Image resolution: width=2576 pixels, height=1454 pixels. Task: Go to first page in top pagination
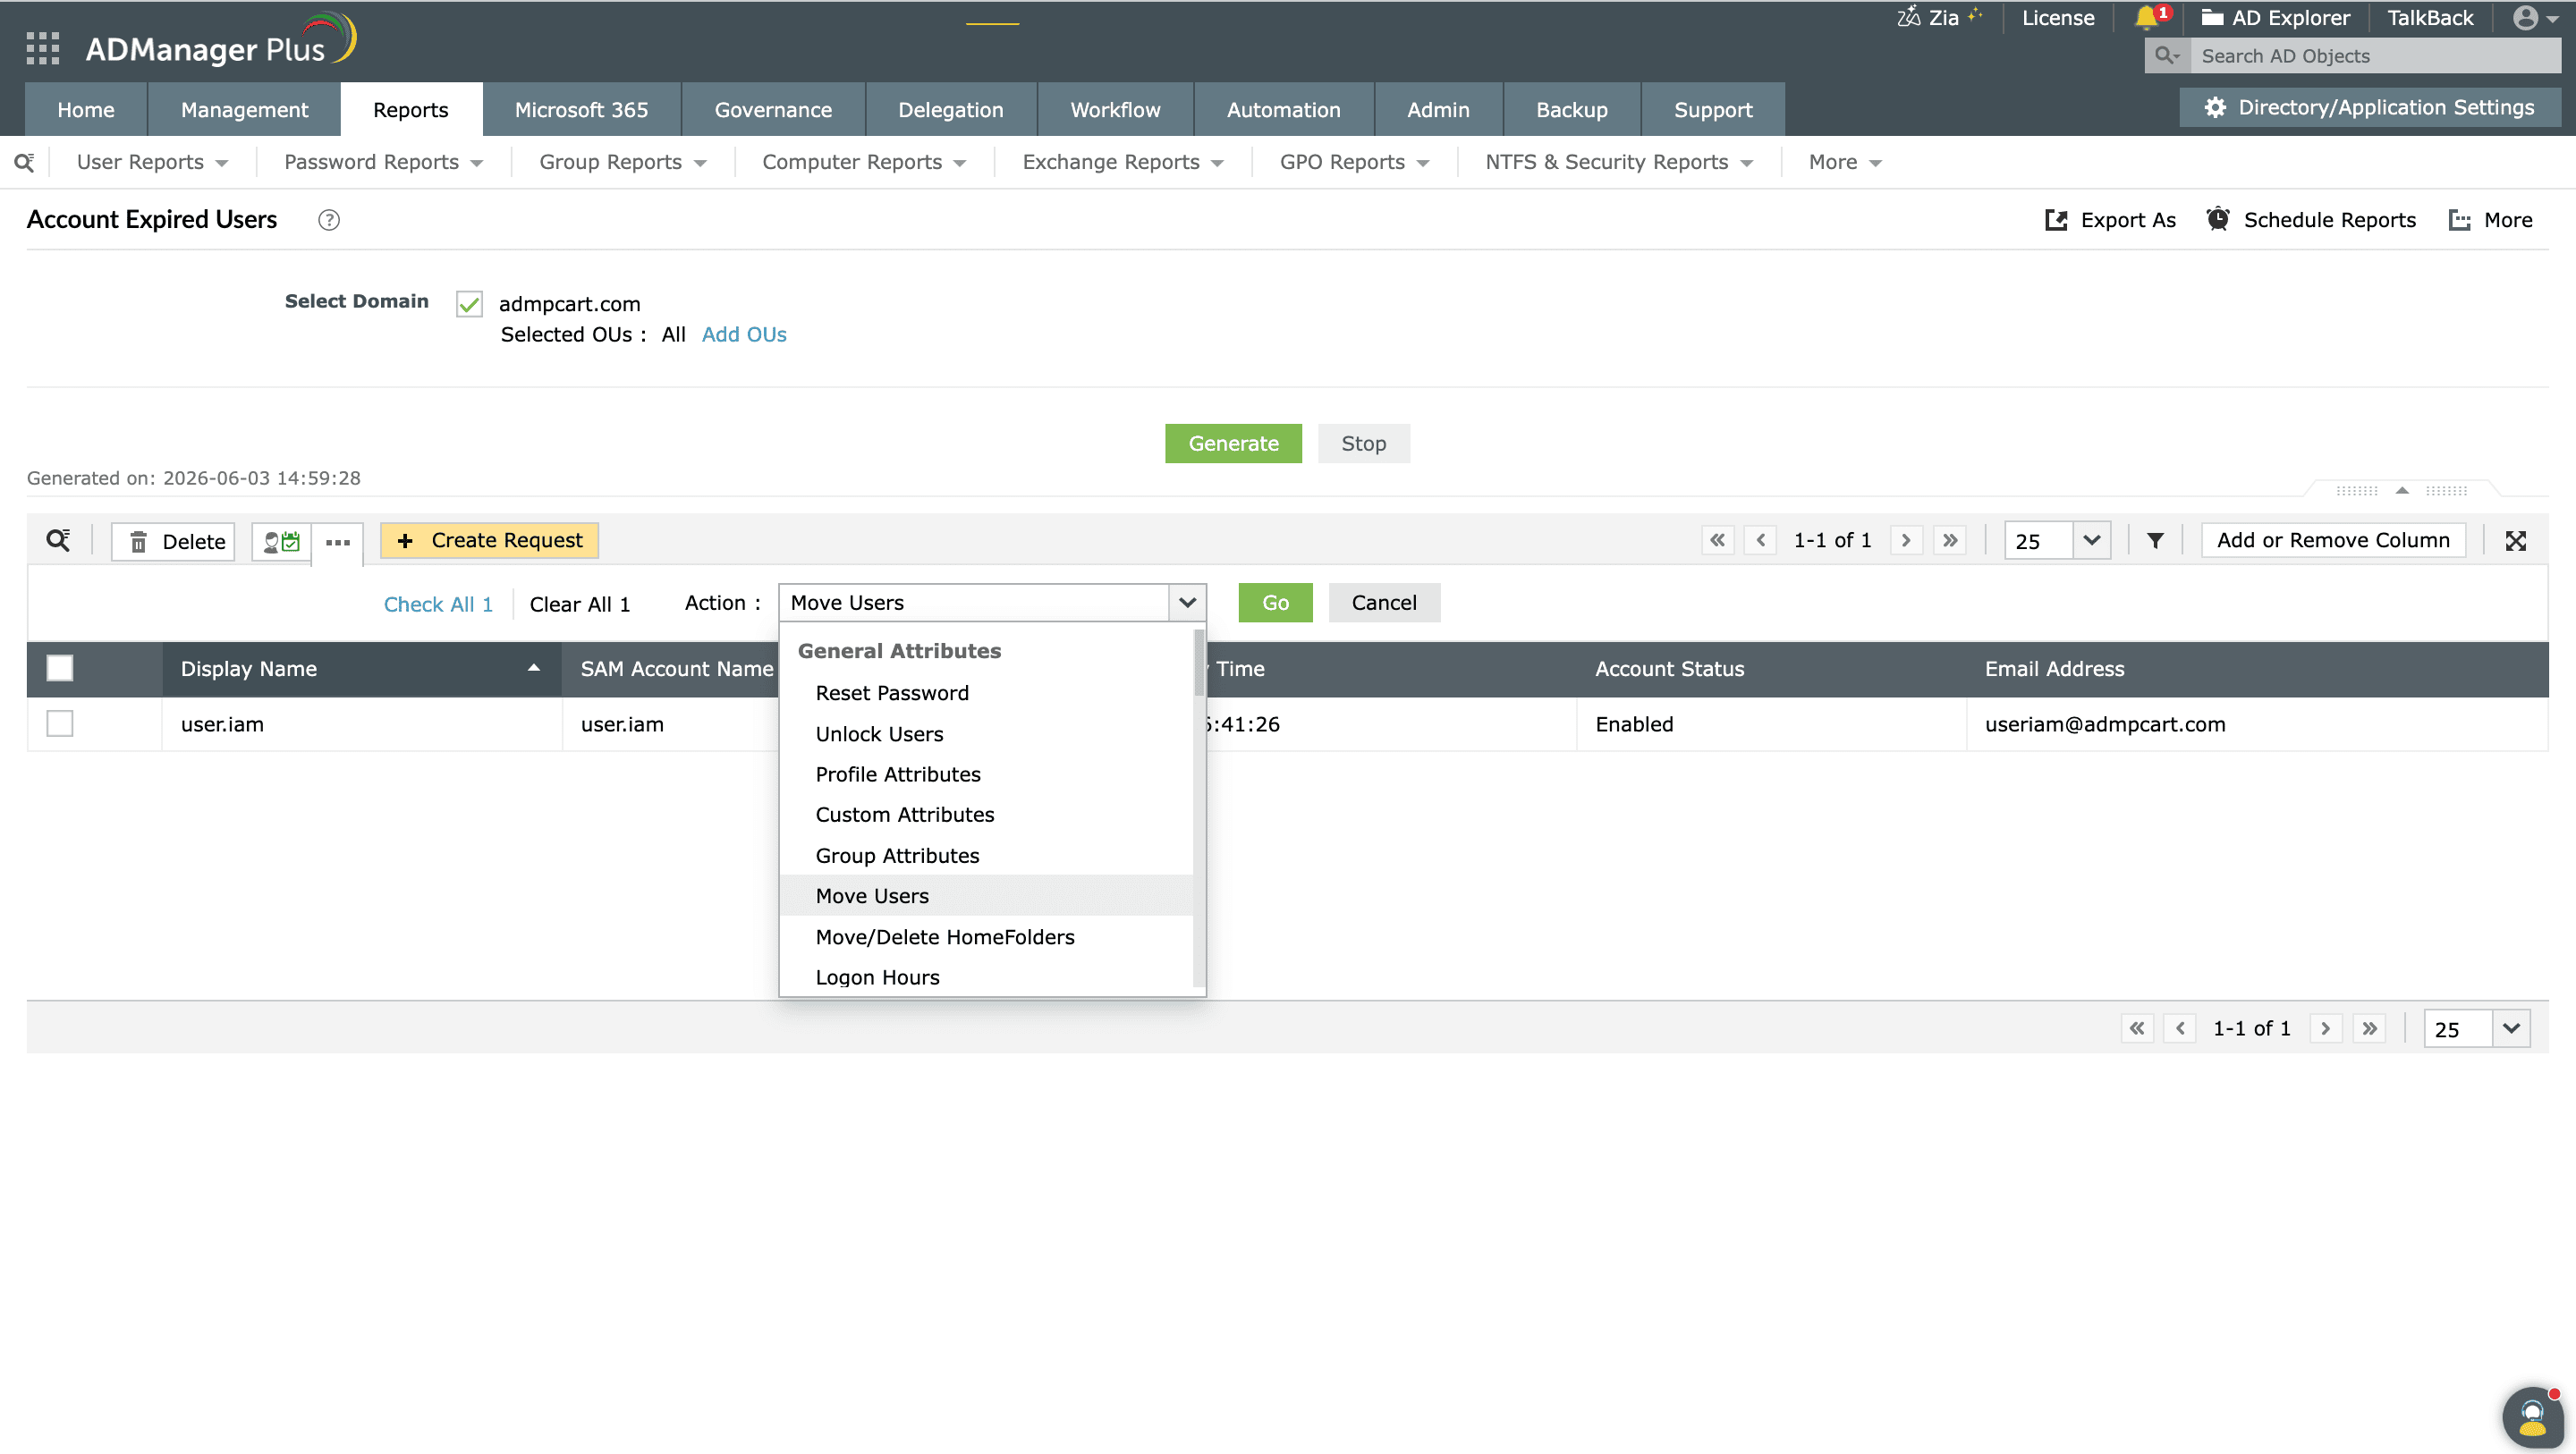tap(1717, 541)
